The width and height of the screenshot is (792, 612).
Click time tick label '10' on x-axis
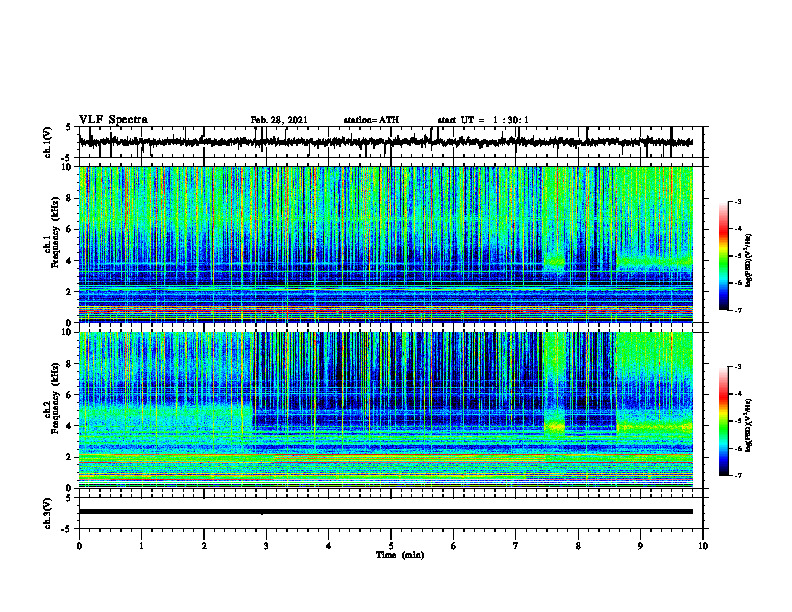[703, 546]
